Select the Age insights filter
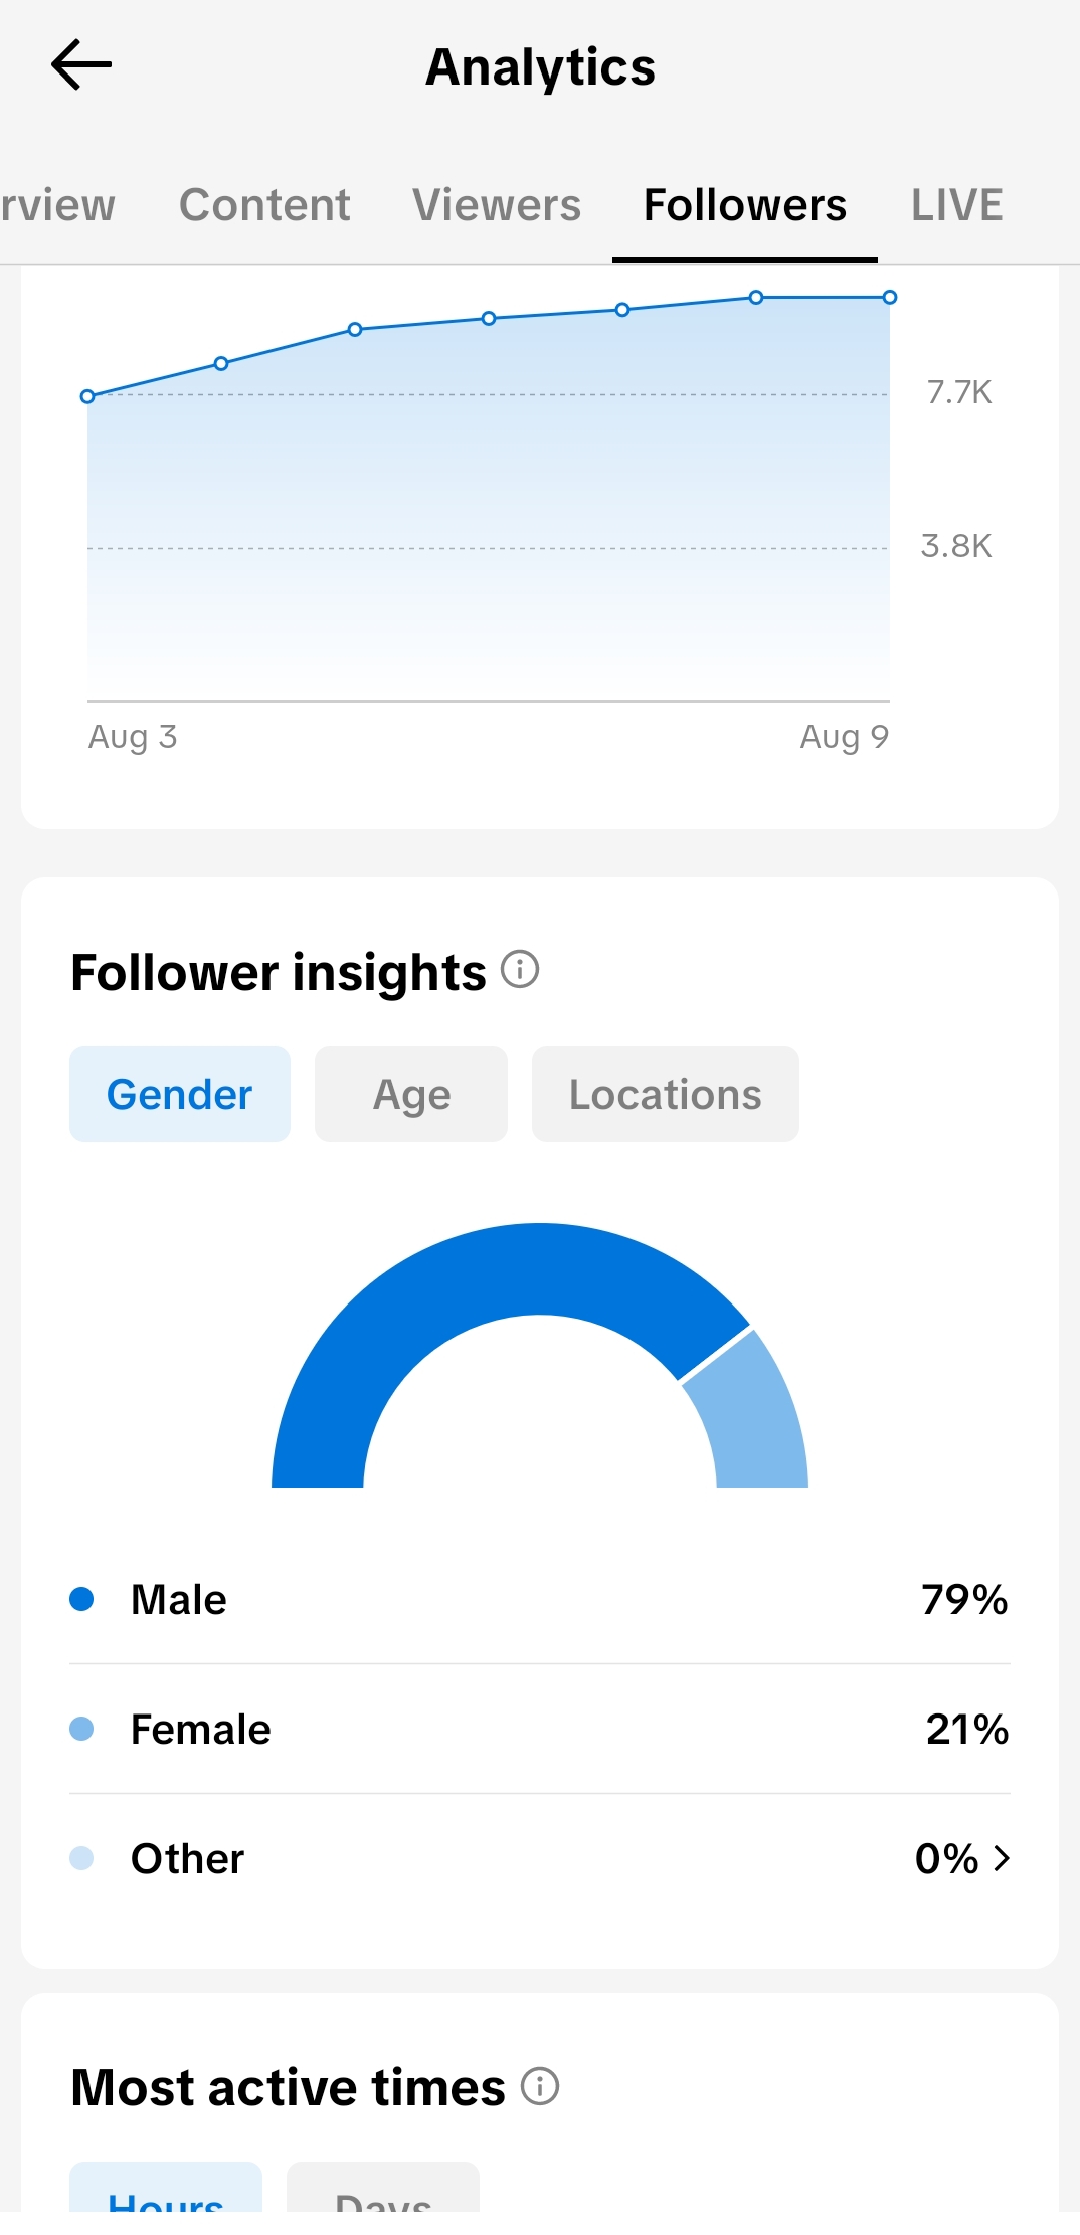Viewport: 1080px width, 2235px height. [x=412, y=1094]
